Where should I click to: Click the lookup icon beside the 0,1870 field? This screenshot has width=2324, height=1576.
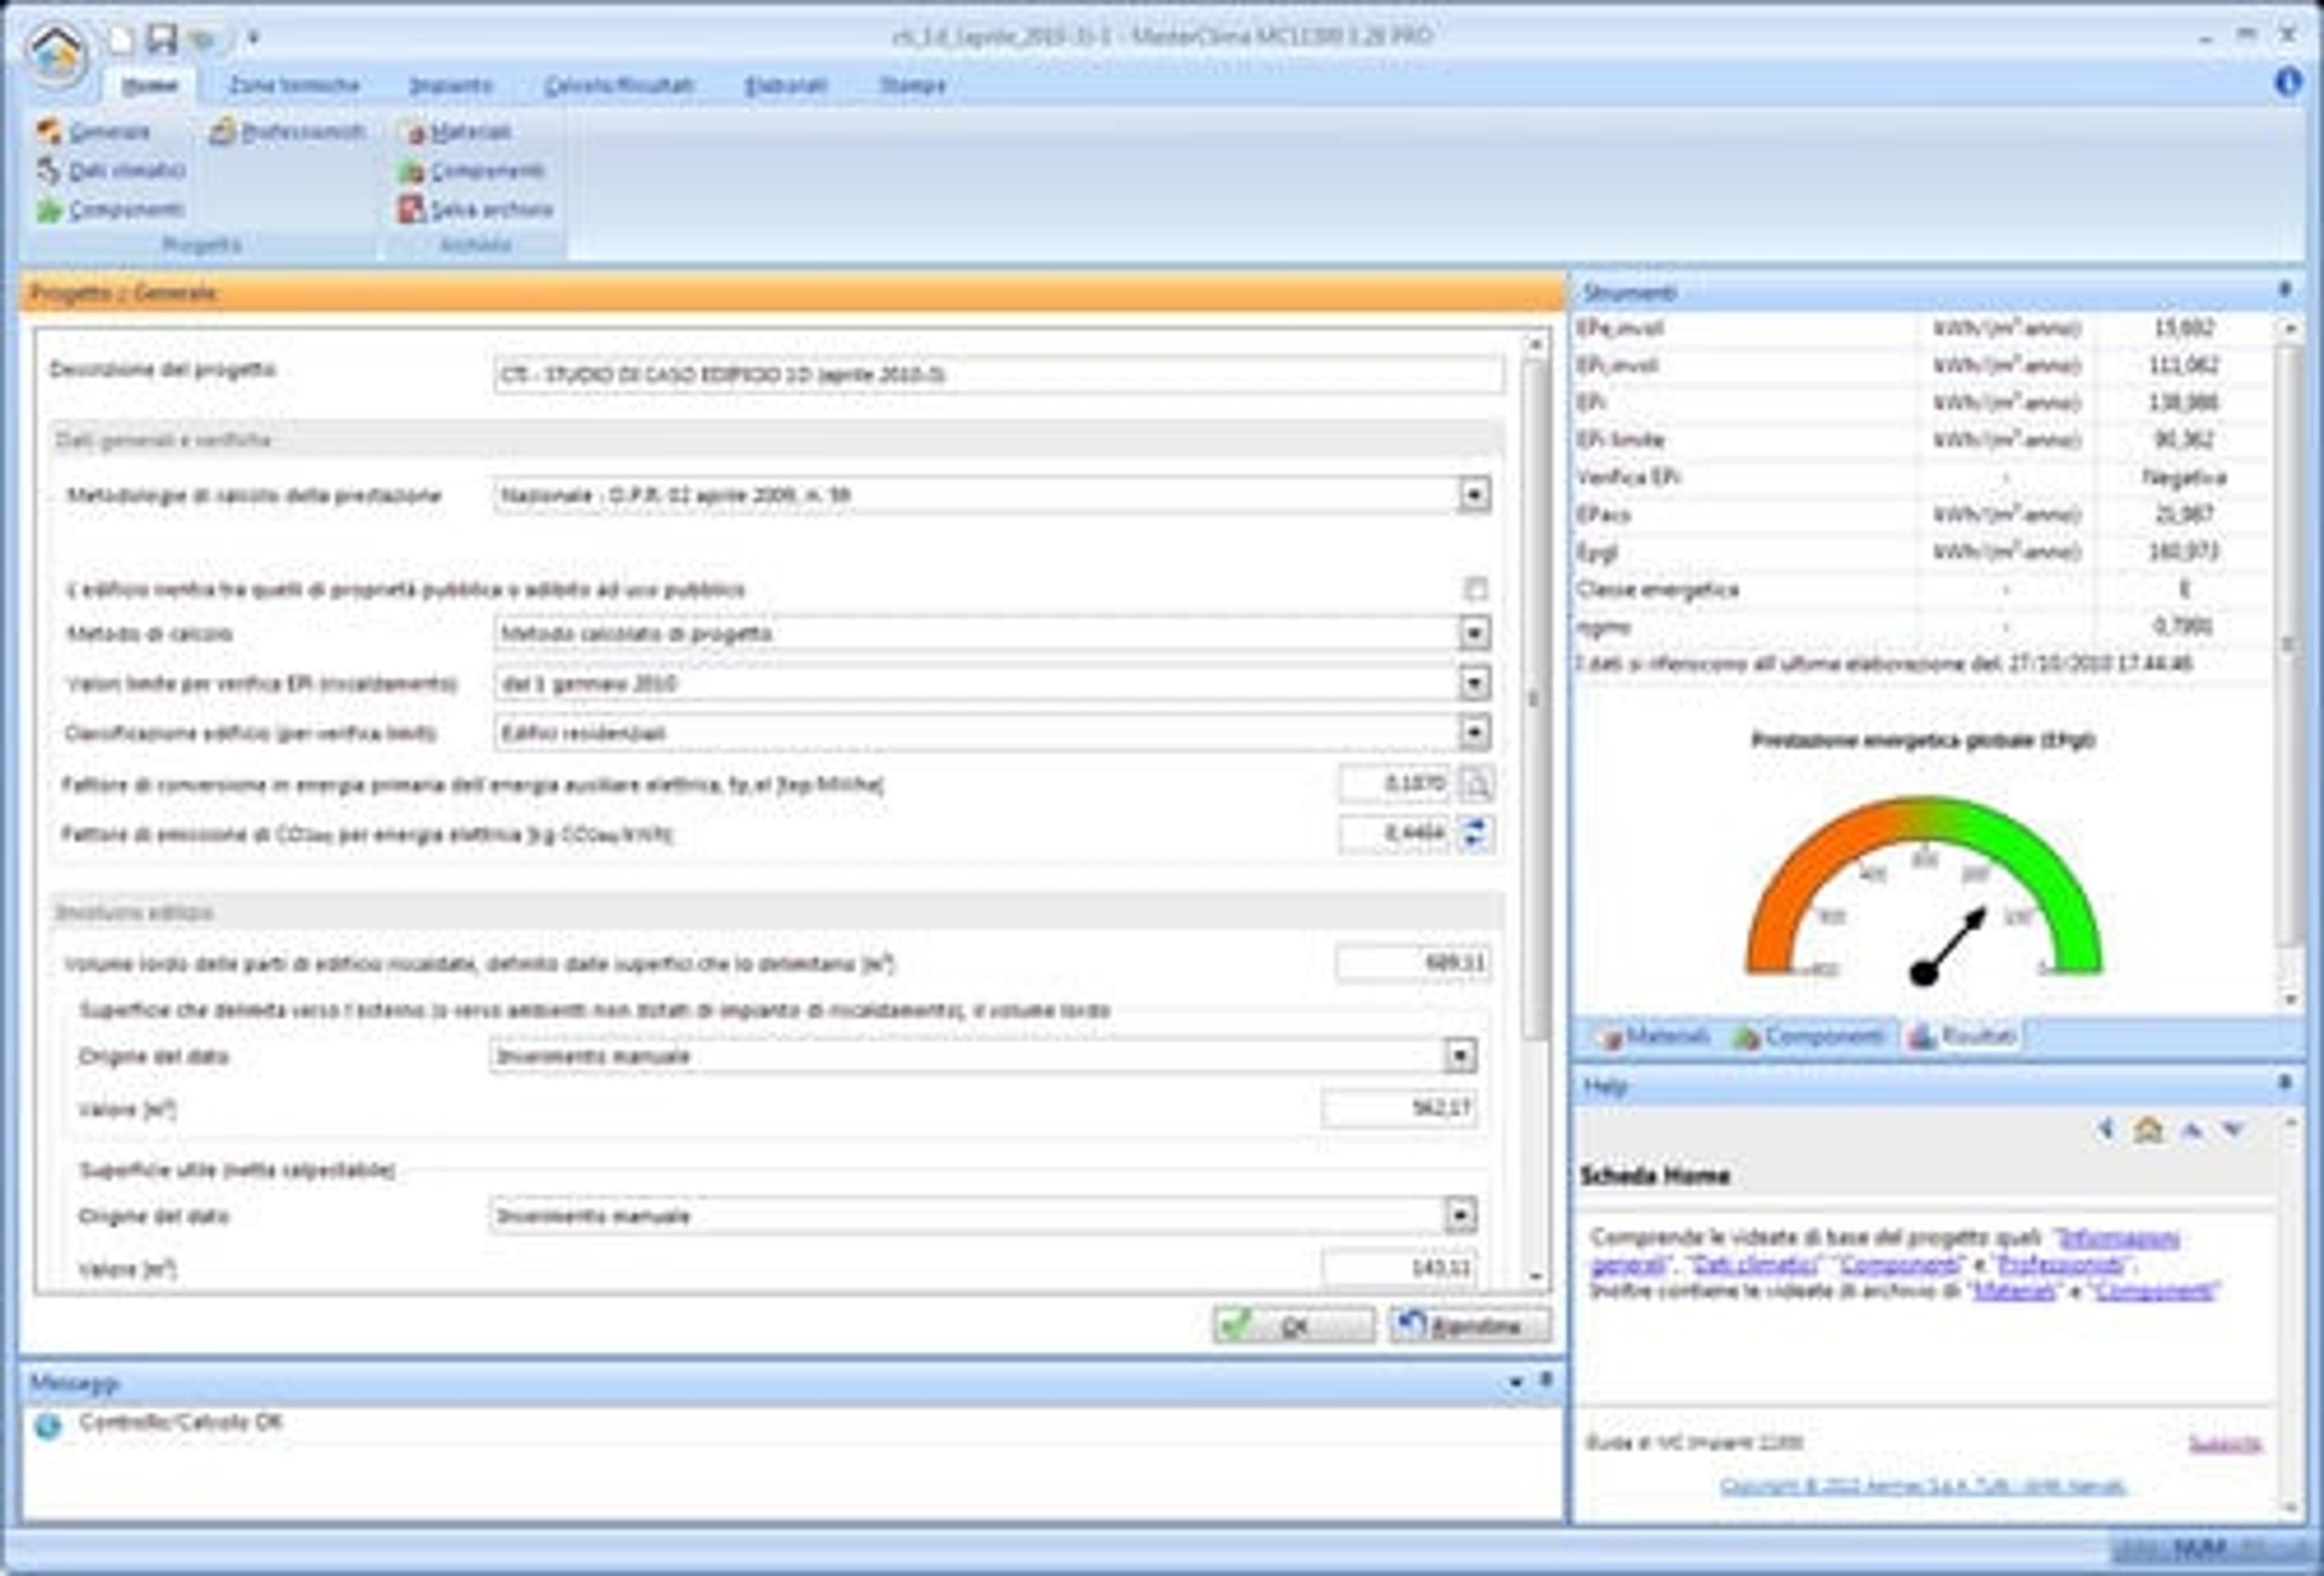1476,784
